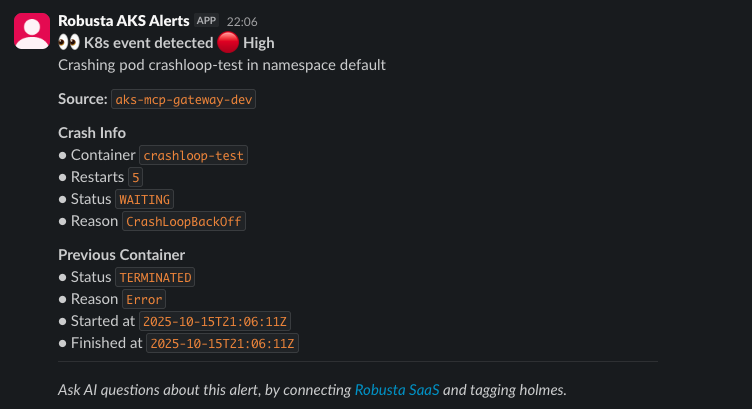Click the Robusta AKS Alerts bot avatar
The image size is (752, 409).
coord(31,31)
